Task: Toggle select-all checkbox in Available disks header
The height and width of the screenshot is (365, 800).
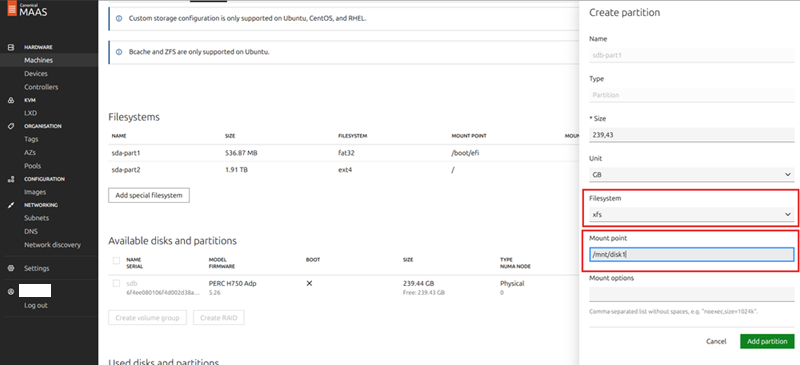Action: click(116, 260)
